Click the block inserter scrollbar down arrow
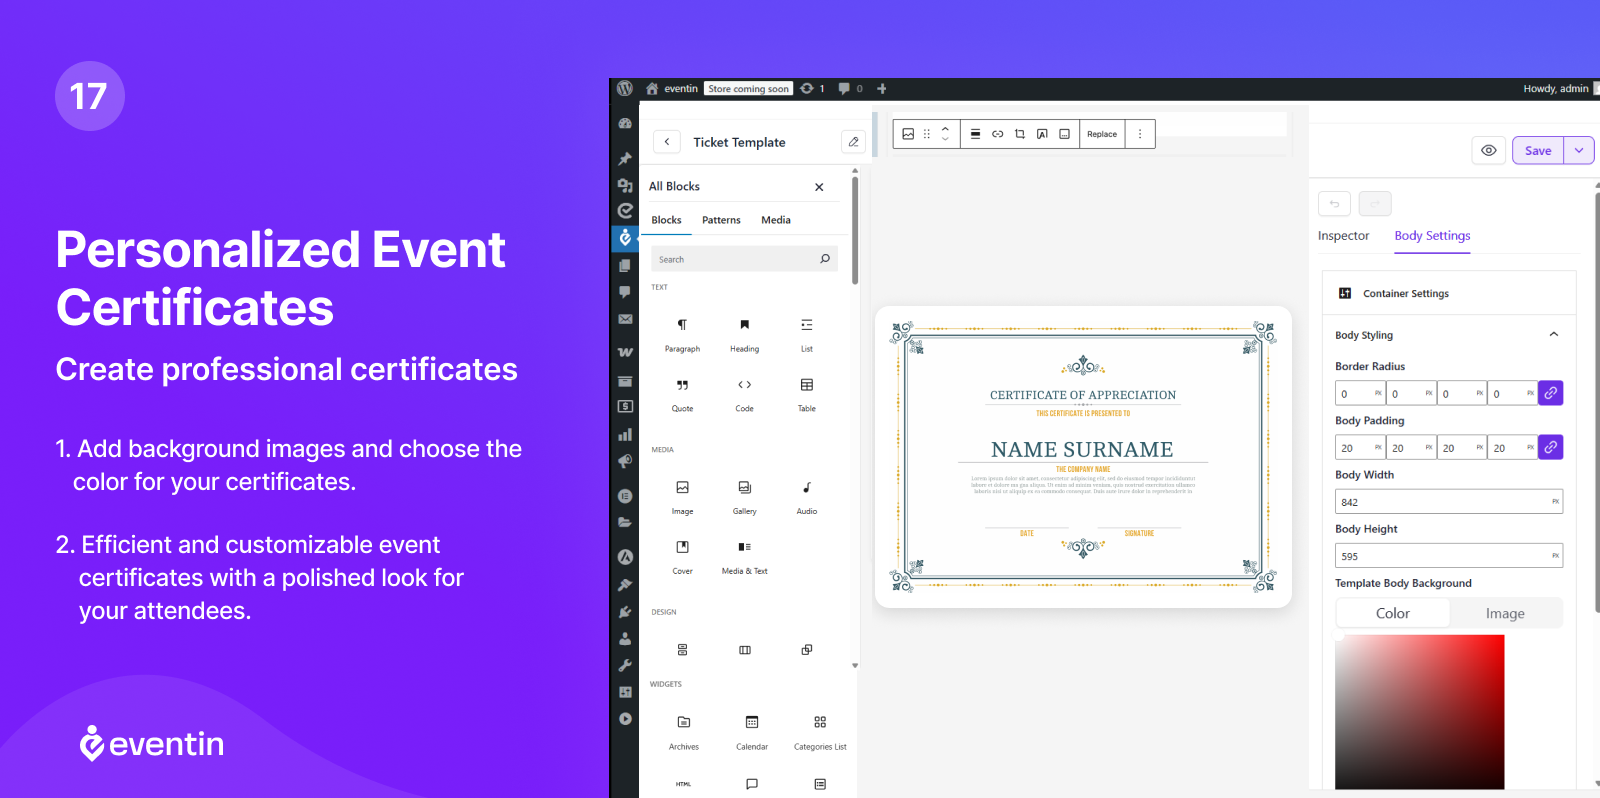1600x798 pixels. 855,665
